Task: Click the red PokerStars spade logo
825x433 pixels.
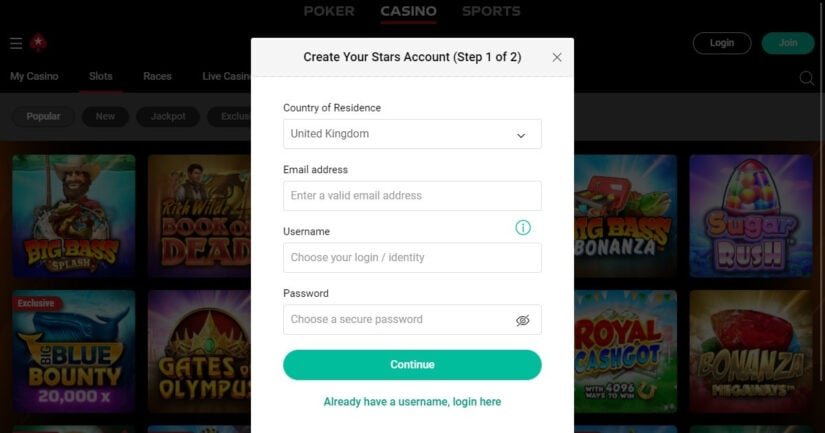Action: (x=38, y=43)
